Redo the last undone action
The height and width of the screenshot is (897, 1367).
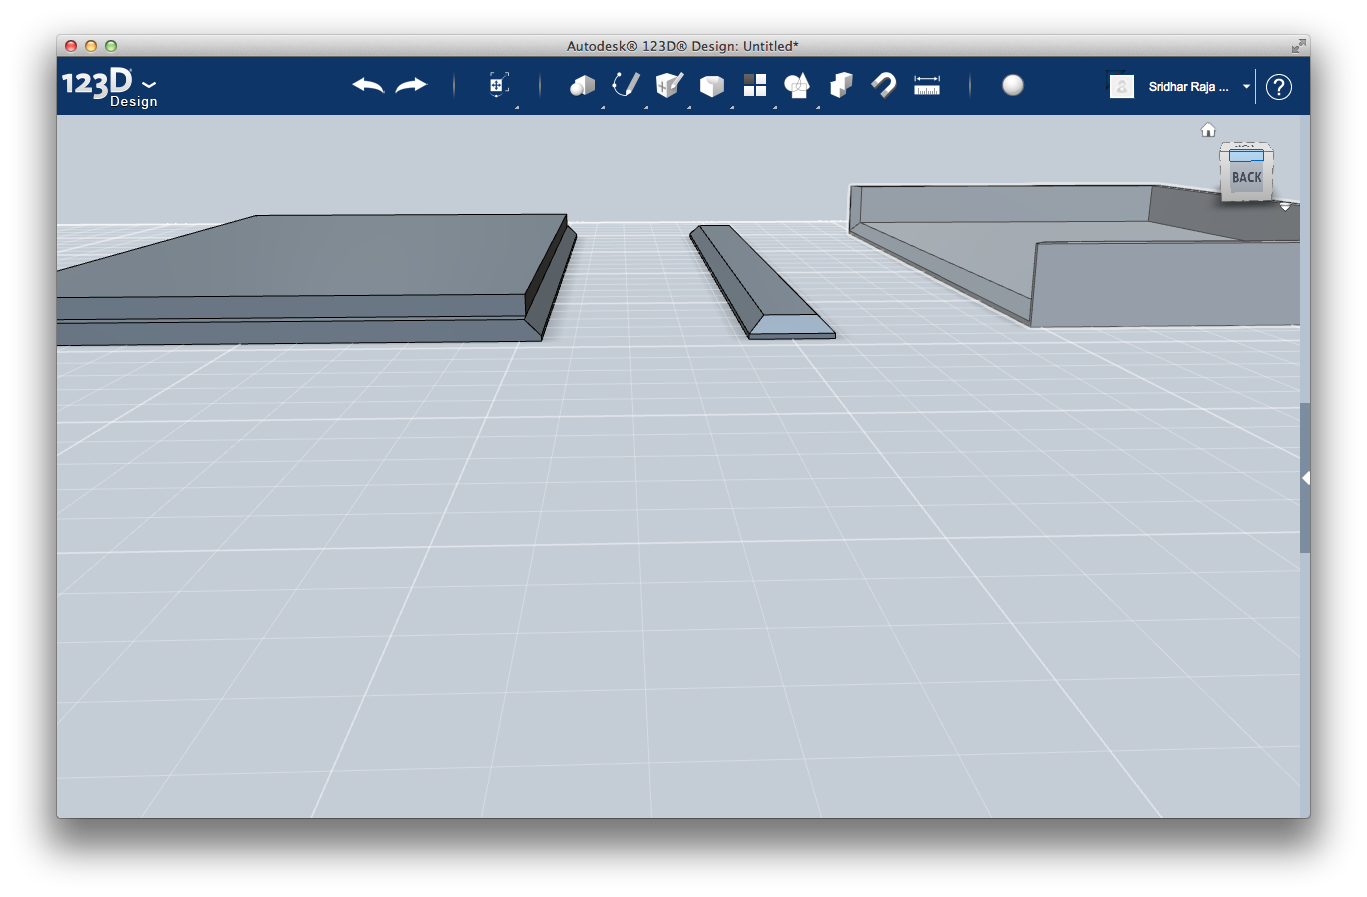coord(411,86)
